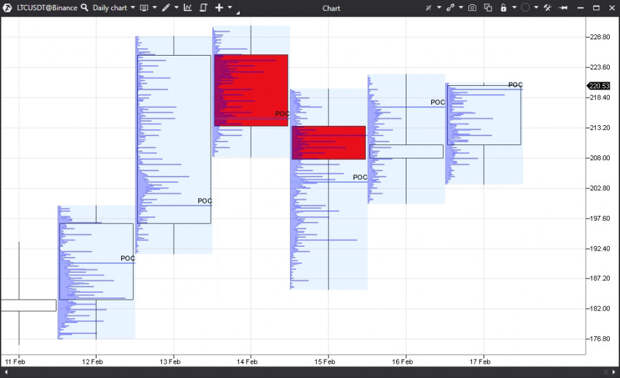Click the 14 Feb red candle body
This screenshot has width=620, height=378.
pyautogui.click(x=251, y=91)
